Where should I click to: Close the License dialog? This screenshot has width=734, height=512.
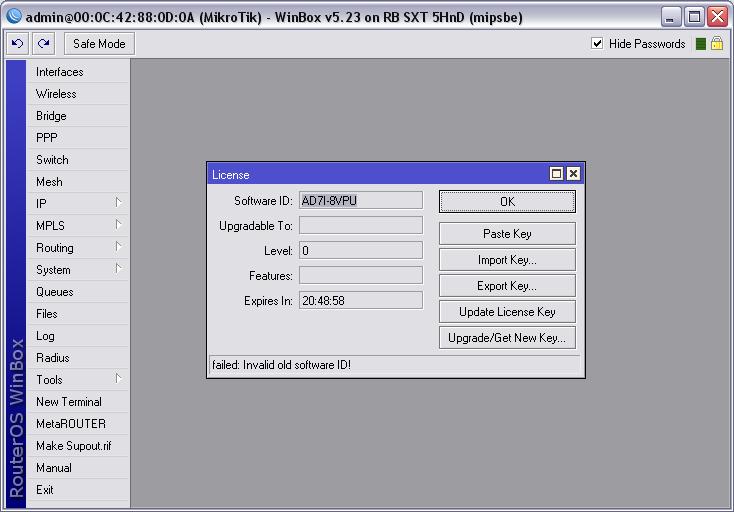click(573, 174)
